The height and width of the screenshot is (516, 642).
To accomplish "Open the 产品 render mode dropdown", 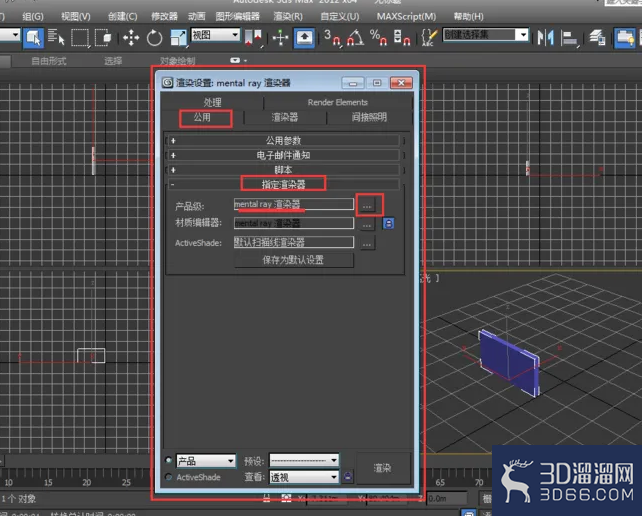I will pos(206,461).
